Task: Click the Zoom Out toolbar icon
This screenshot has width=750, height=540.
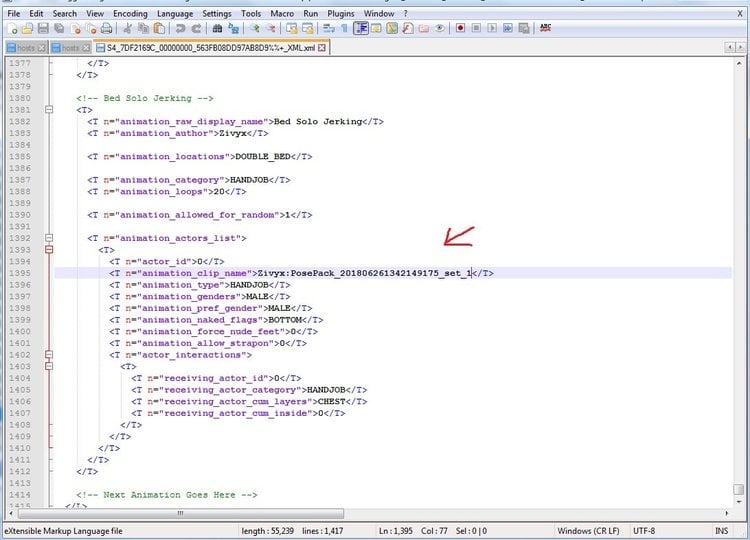Action: tap(271, 29)
